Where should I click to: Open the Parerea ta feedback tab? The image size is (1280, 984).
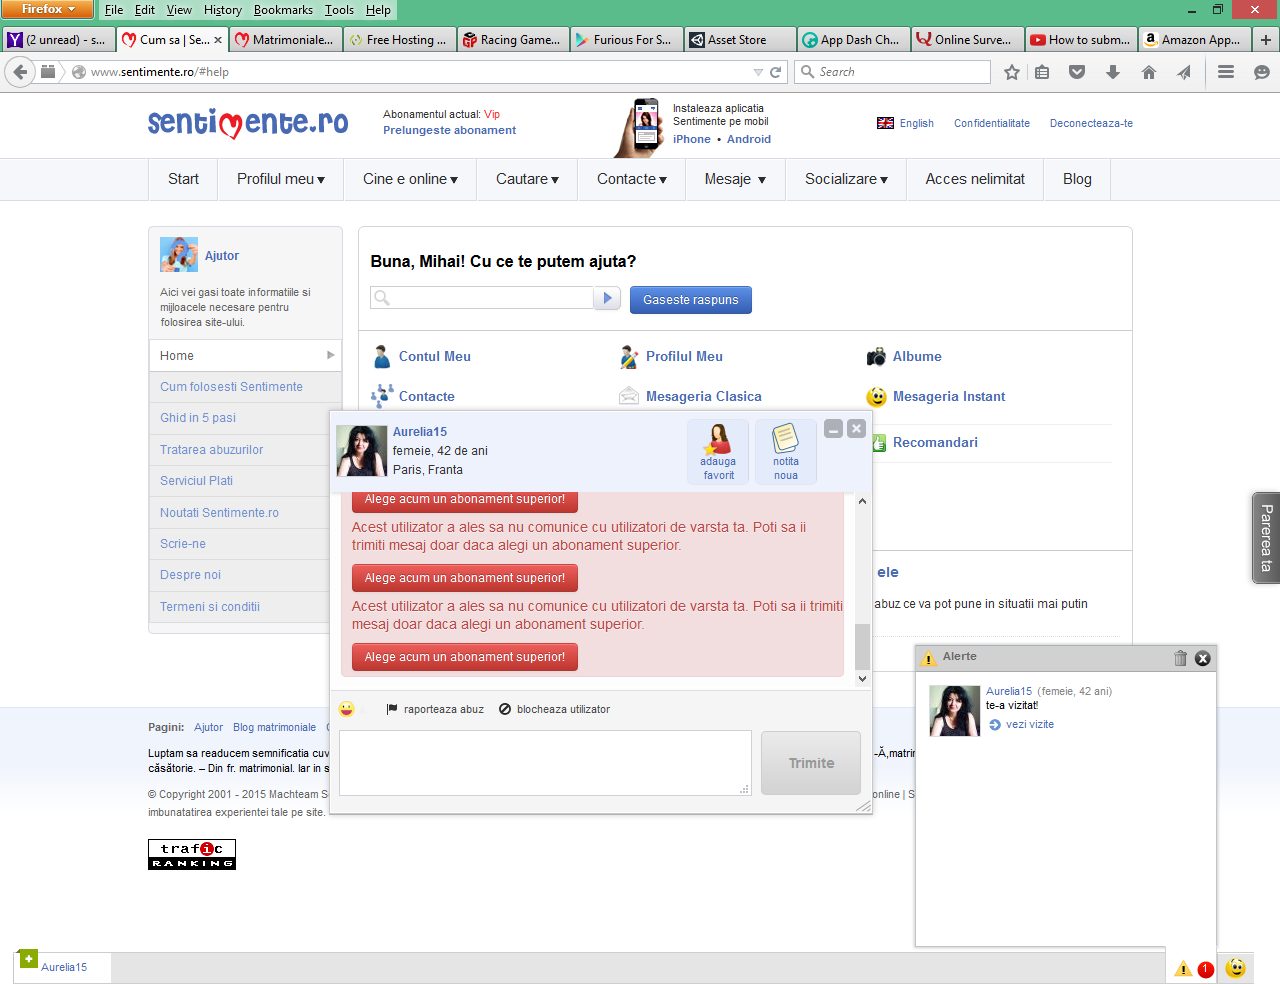point(1266,538)
